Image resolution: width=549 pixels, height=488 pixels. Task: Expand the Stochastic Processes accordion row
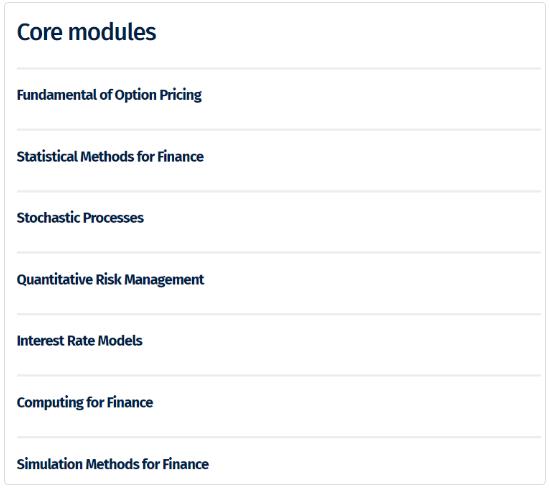pos(279,222)
